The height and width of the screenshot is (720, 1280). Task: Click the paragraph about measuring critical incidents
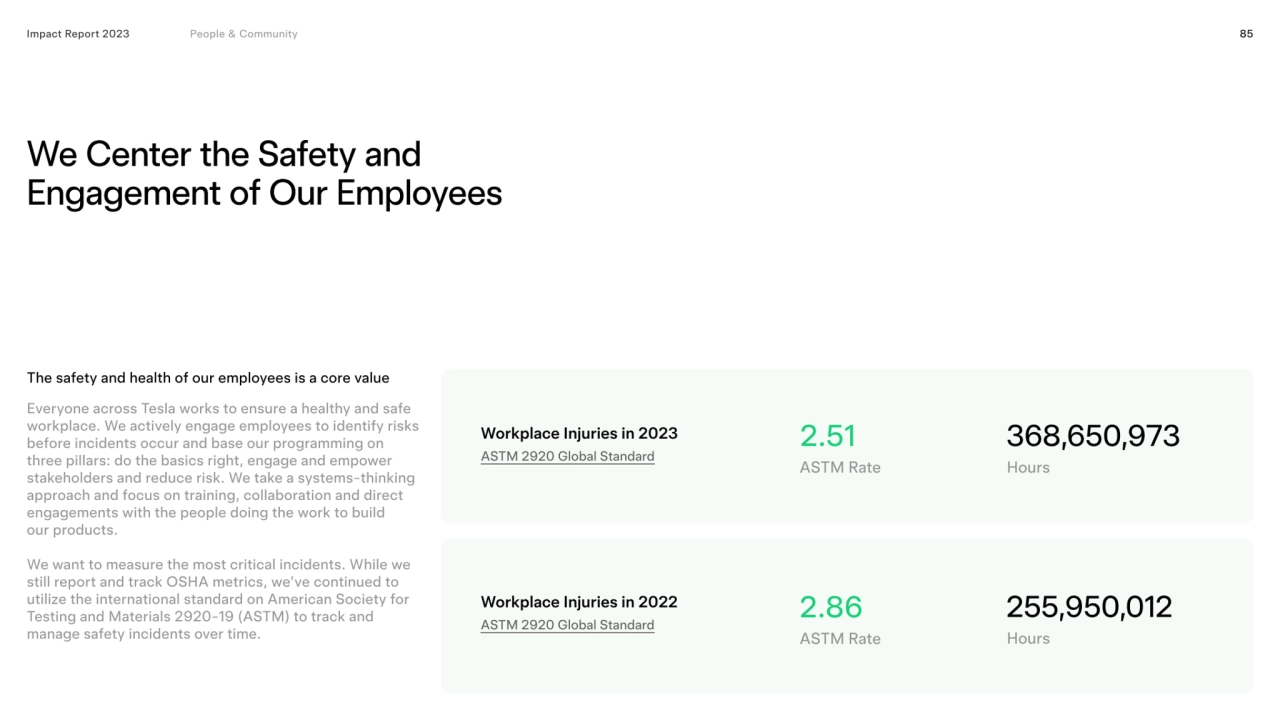click(218, 599)
